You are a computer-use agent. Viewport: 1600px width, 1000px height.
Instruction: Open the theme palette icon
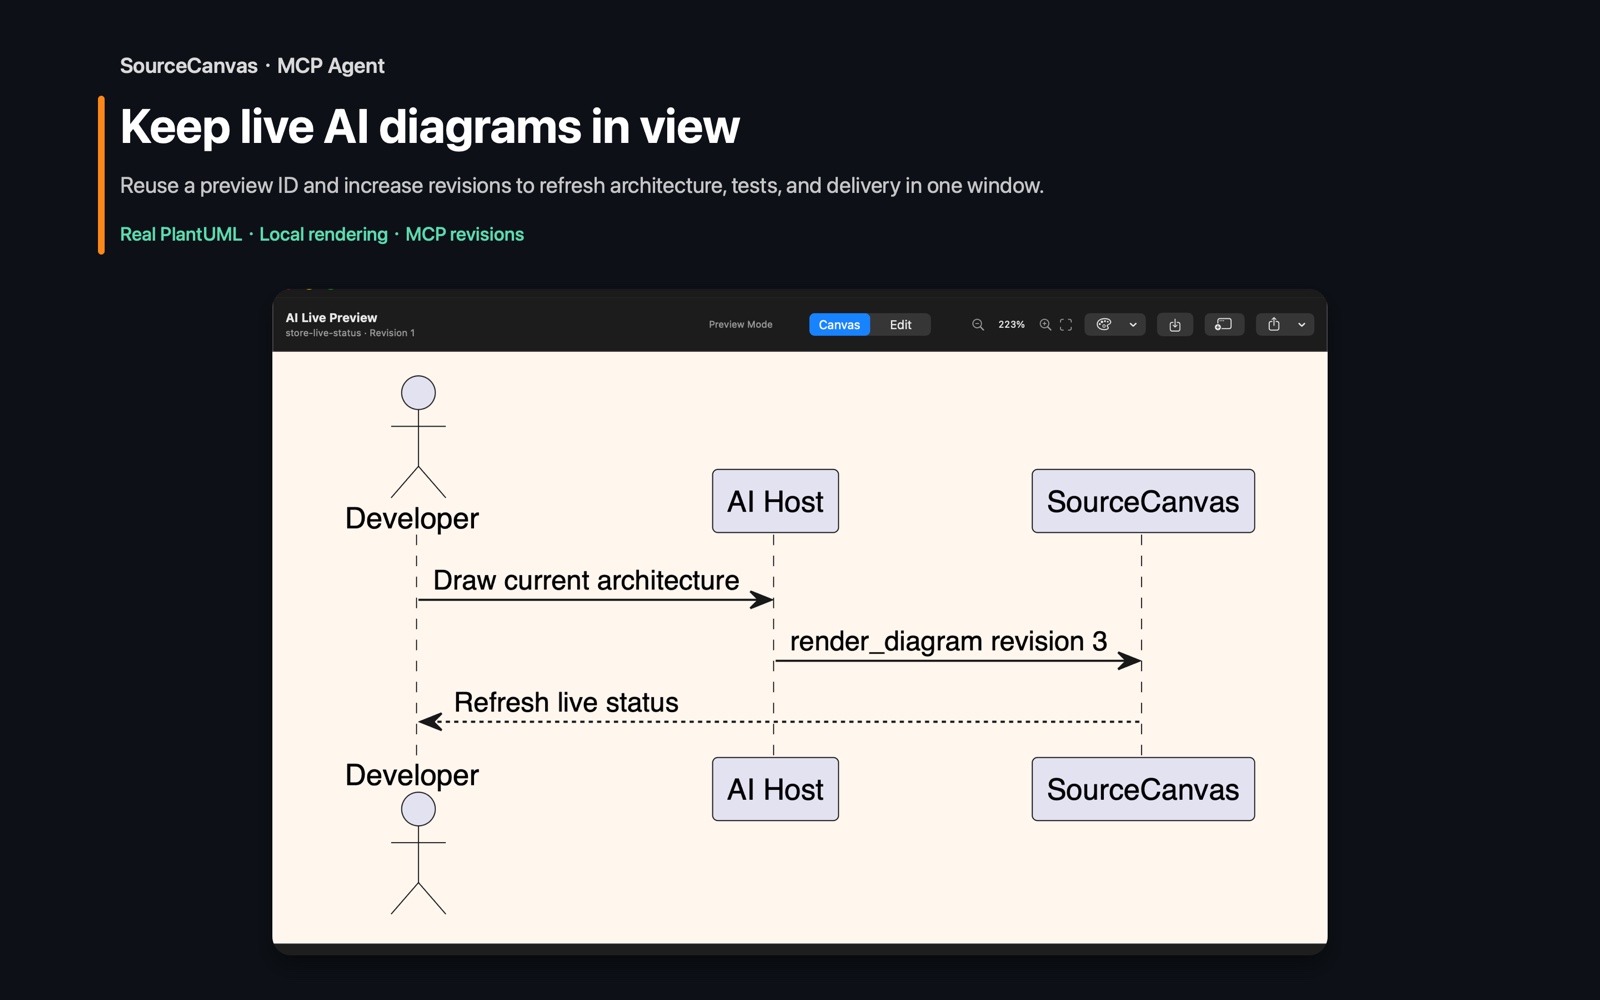pyautogui.click(x=1104, y=325)
